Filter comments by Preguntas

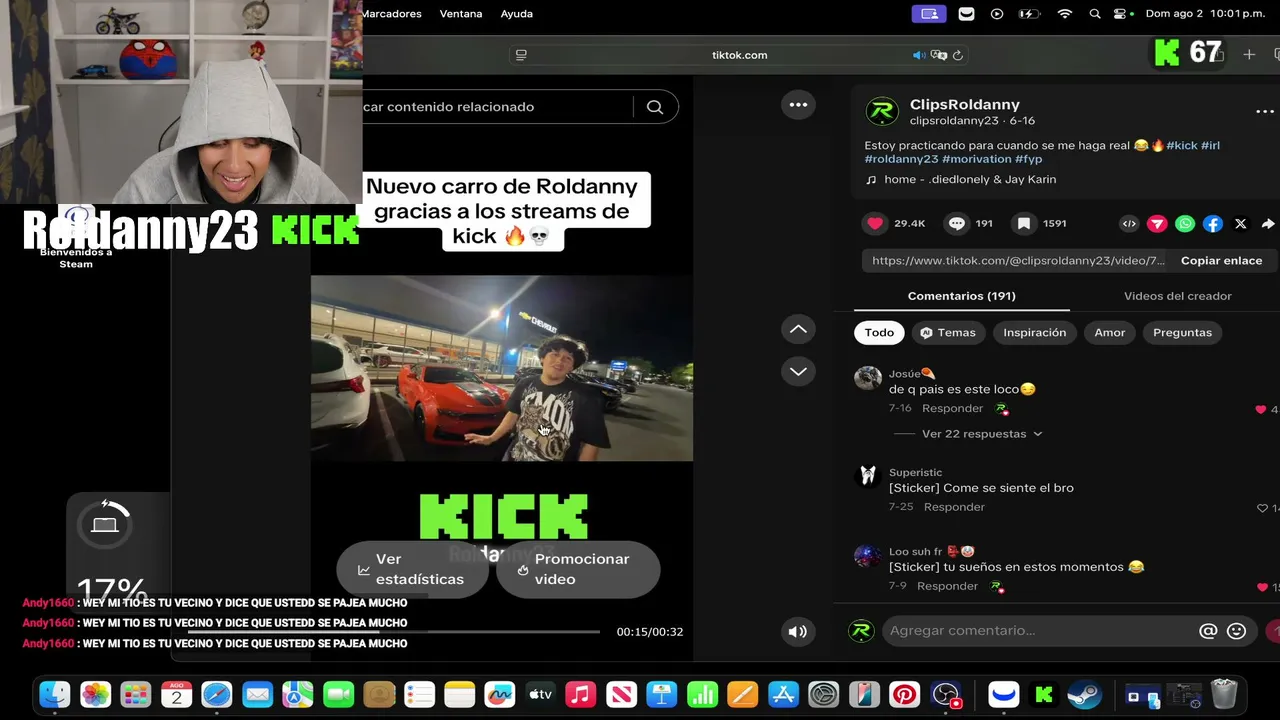click(1182, 333)
